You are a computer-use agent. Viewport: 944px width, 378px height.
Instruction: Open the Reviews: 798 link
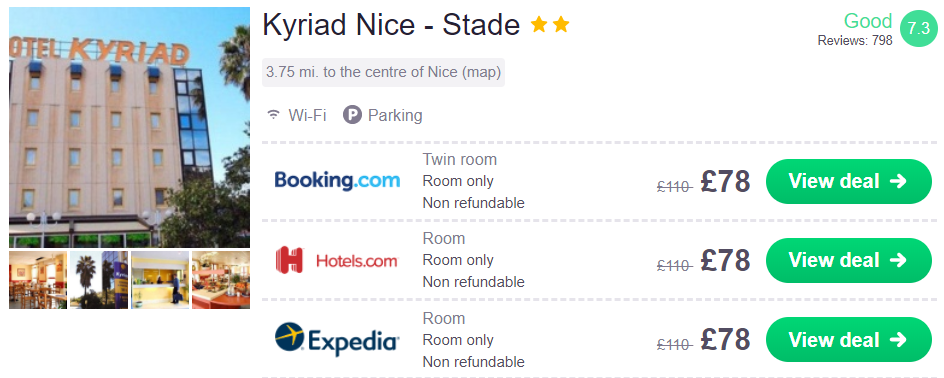pos(855,41)
